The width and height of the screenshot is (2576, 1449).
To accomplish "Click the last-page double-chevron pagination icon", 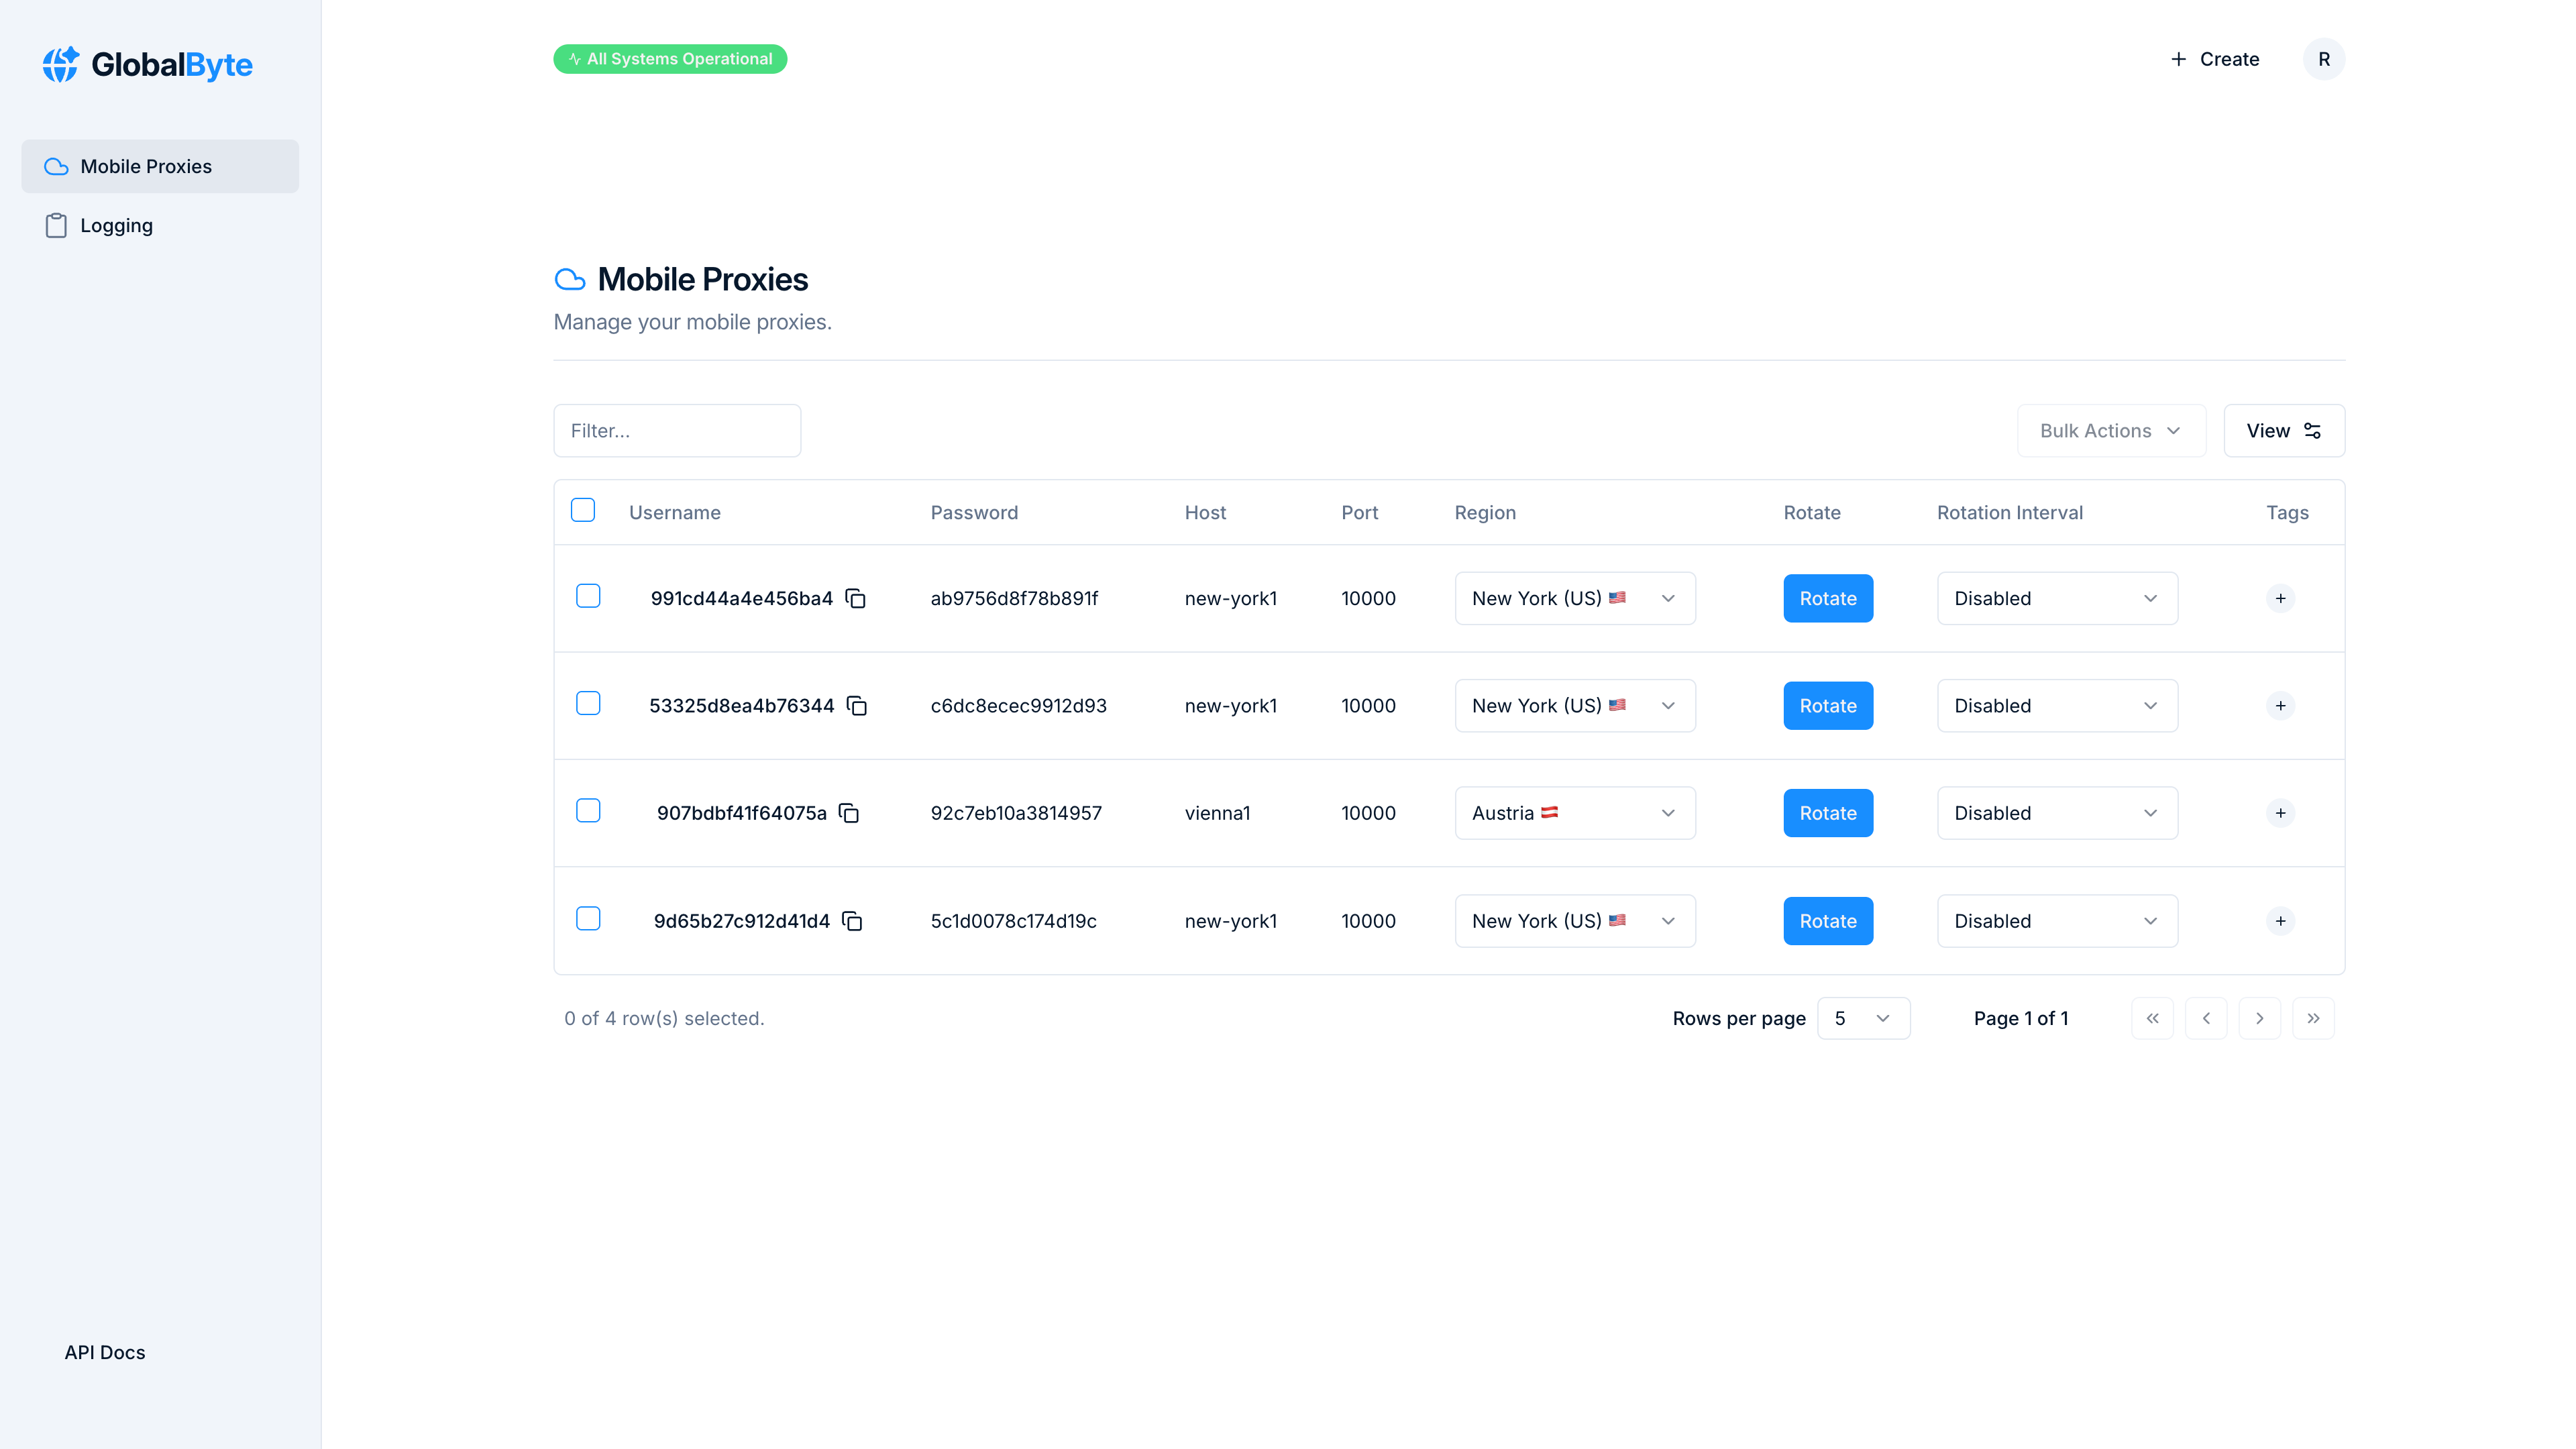I will pyautogui.click(x=2313, y=1018).
